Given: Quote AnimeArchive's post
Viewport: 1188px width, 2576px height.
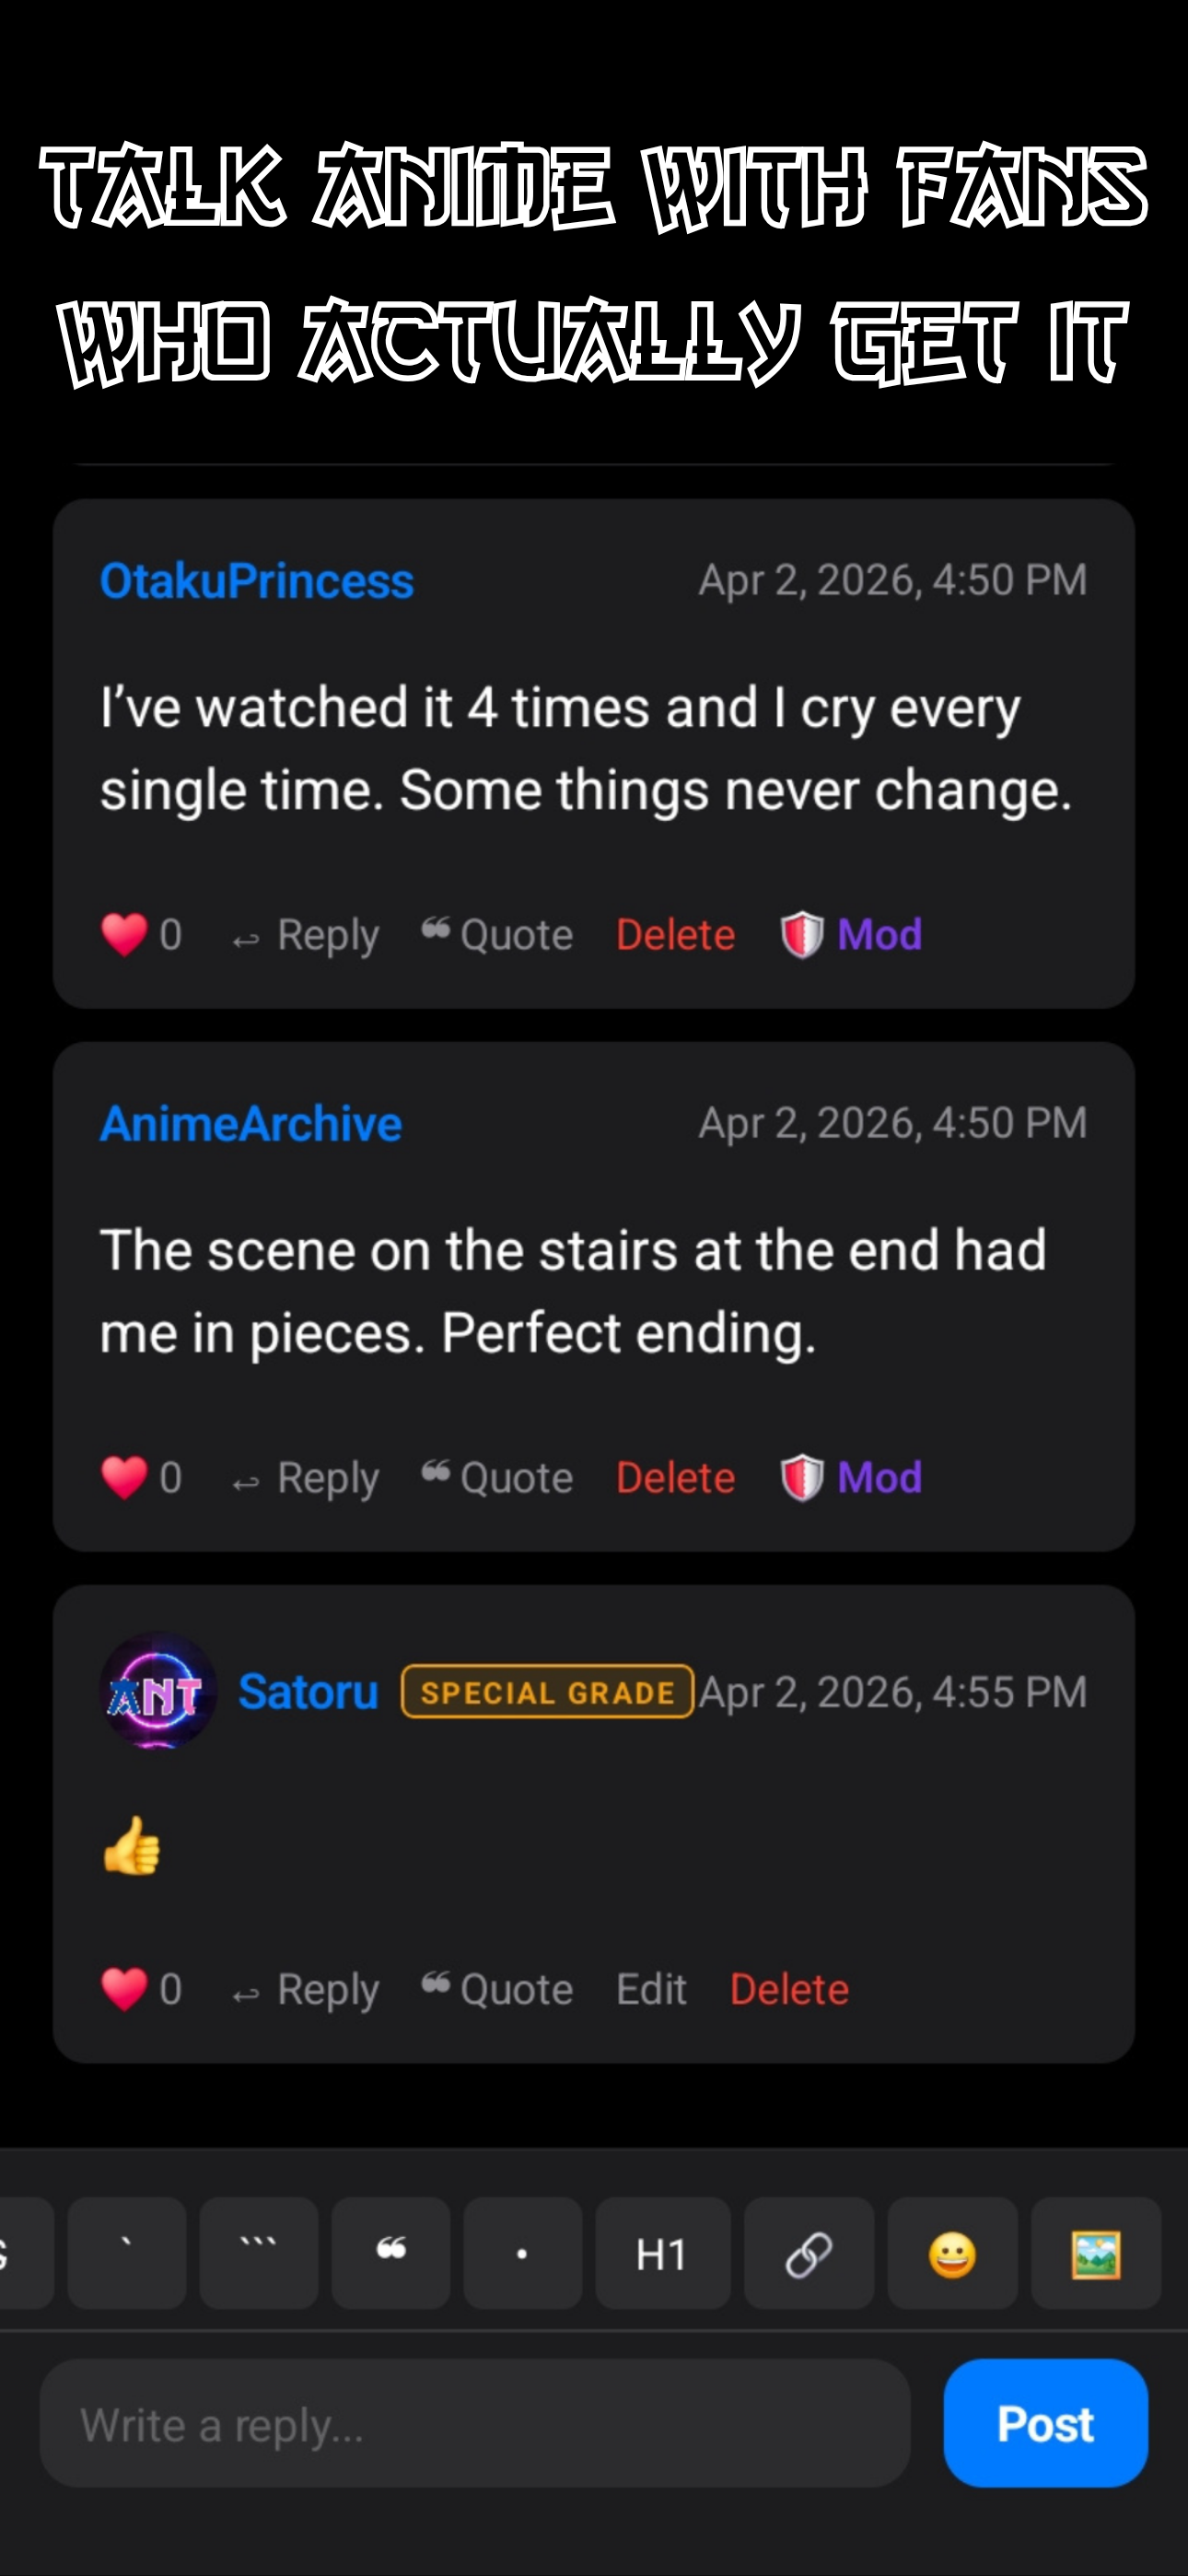Looking at the screenshot, I should click(497, 1478).
